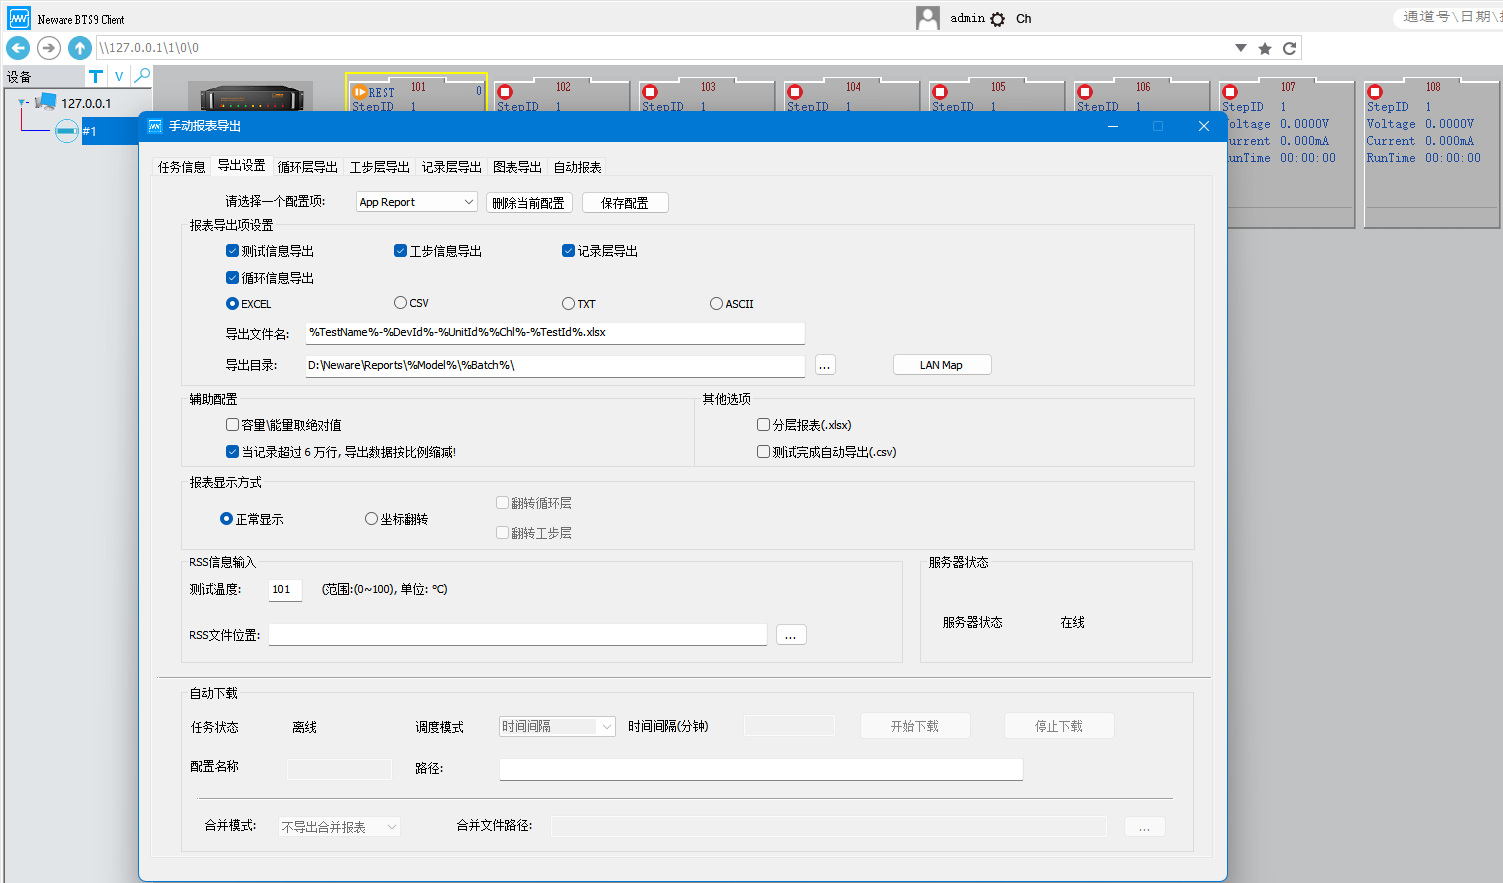Click the 测试温度 value field
The width and height of the screenshot is (1503, 883).
tap(285, 589)
